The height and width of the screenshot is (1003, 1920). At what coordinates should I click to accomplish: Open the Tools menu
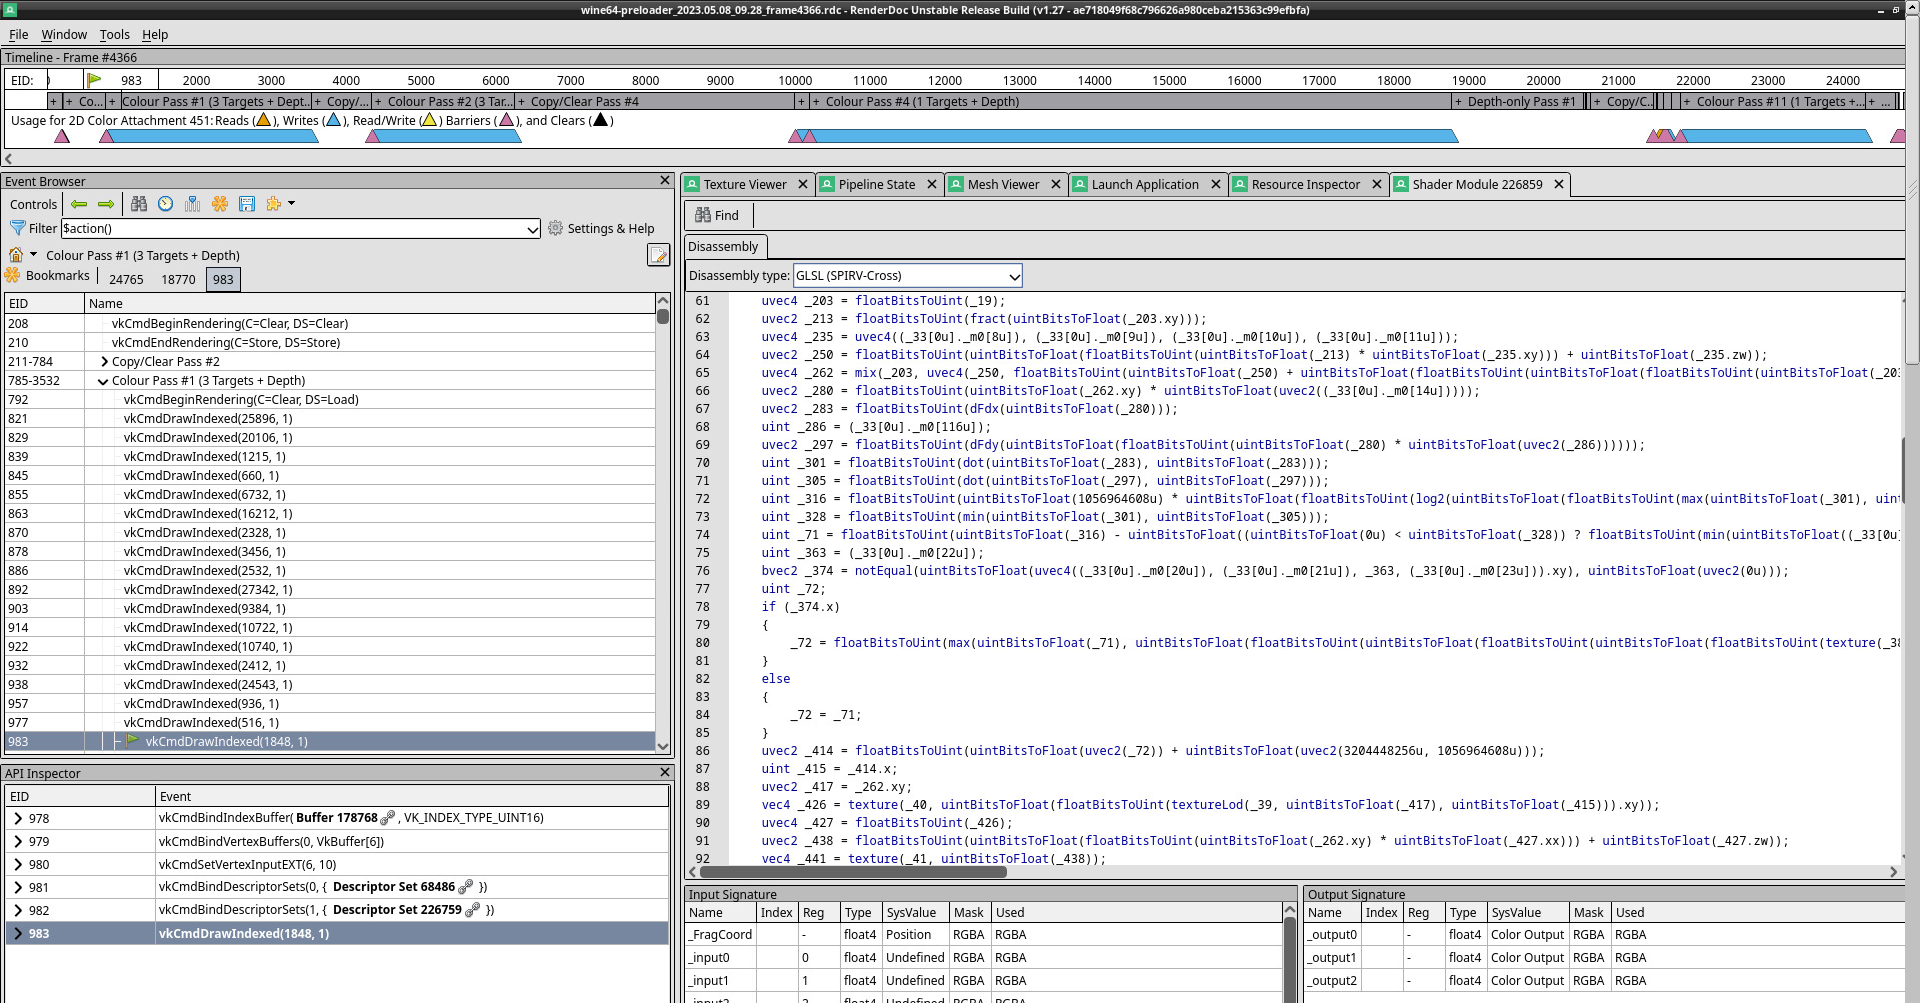[x=114, y=34]
